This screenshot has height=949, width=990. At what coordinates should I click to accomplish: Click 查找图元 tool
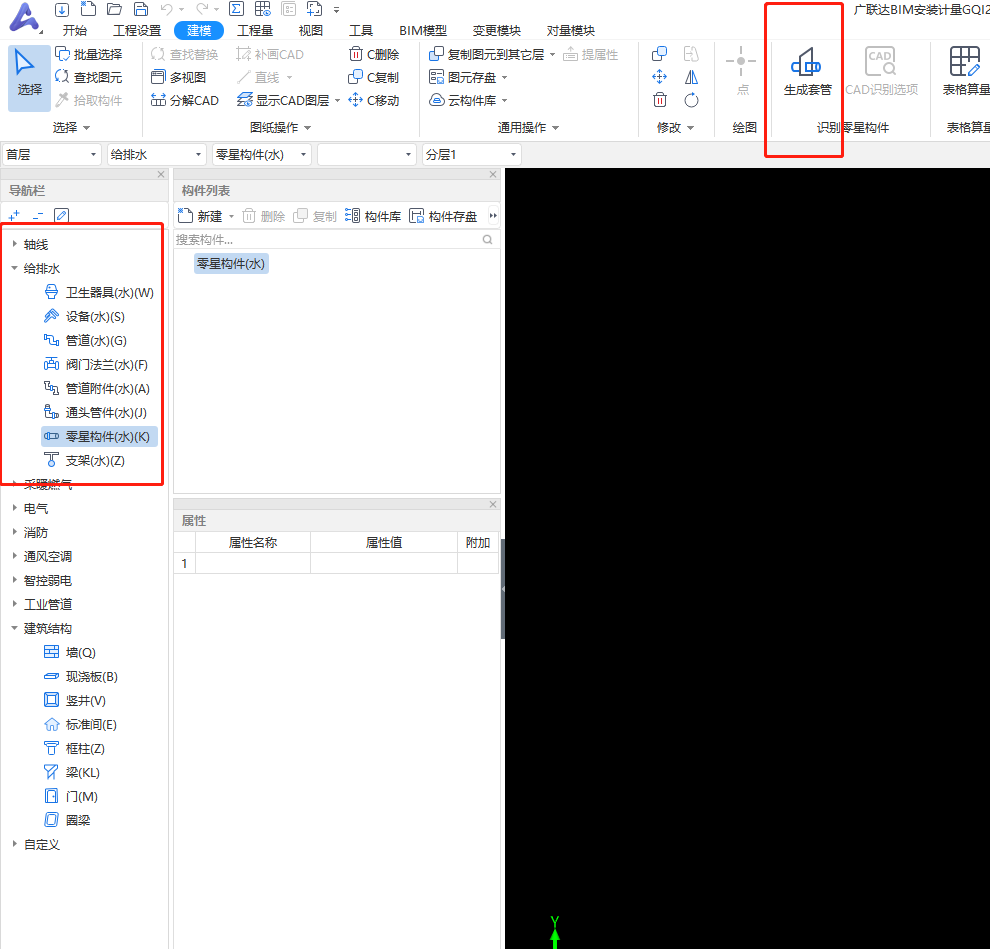click(89, 77)
